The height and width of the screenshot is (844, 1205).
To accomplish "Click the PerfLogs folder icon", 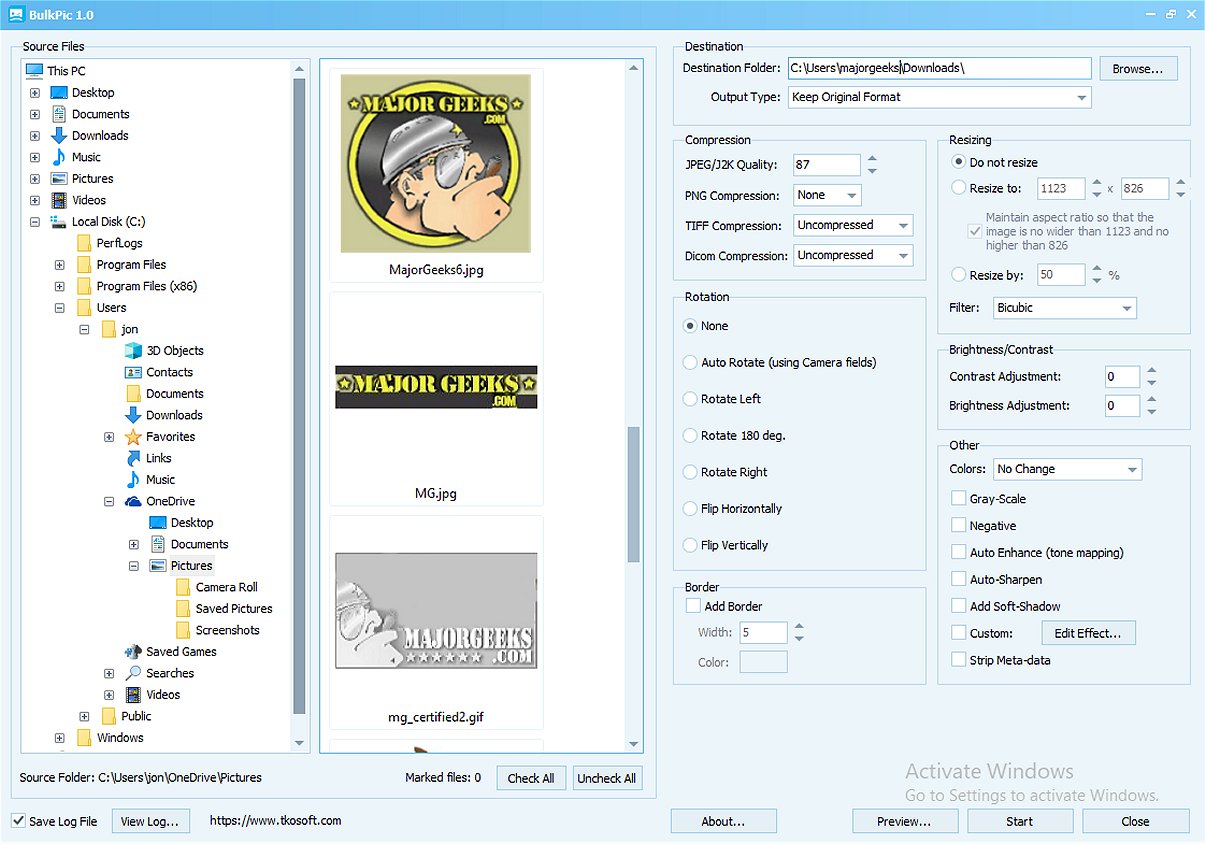I will [84, 243].
